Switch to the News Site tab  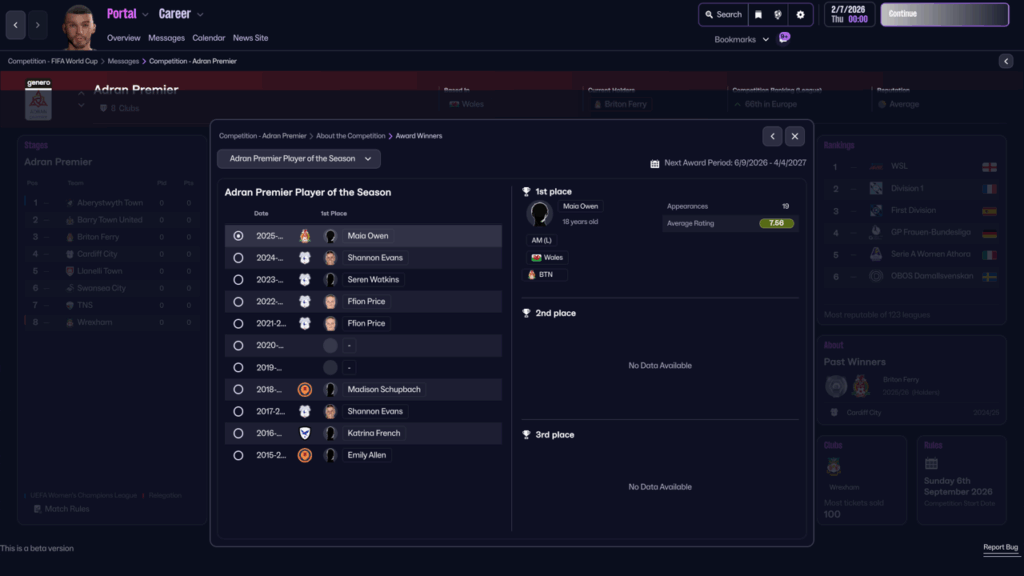250,38
